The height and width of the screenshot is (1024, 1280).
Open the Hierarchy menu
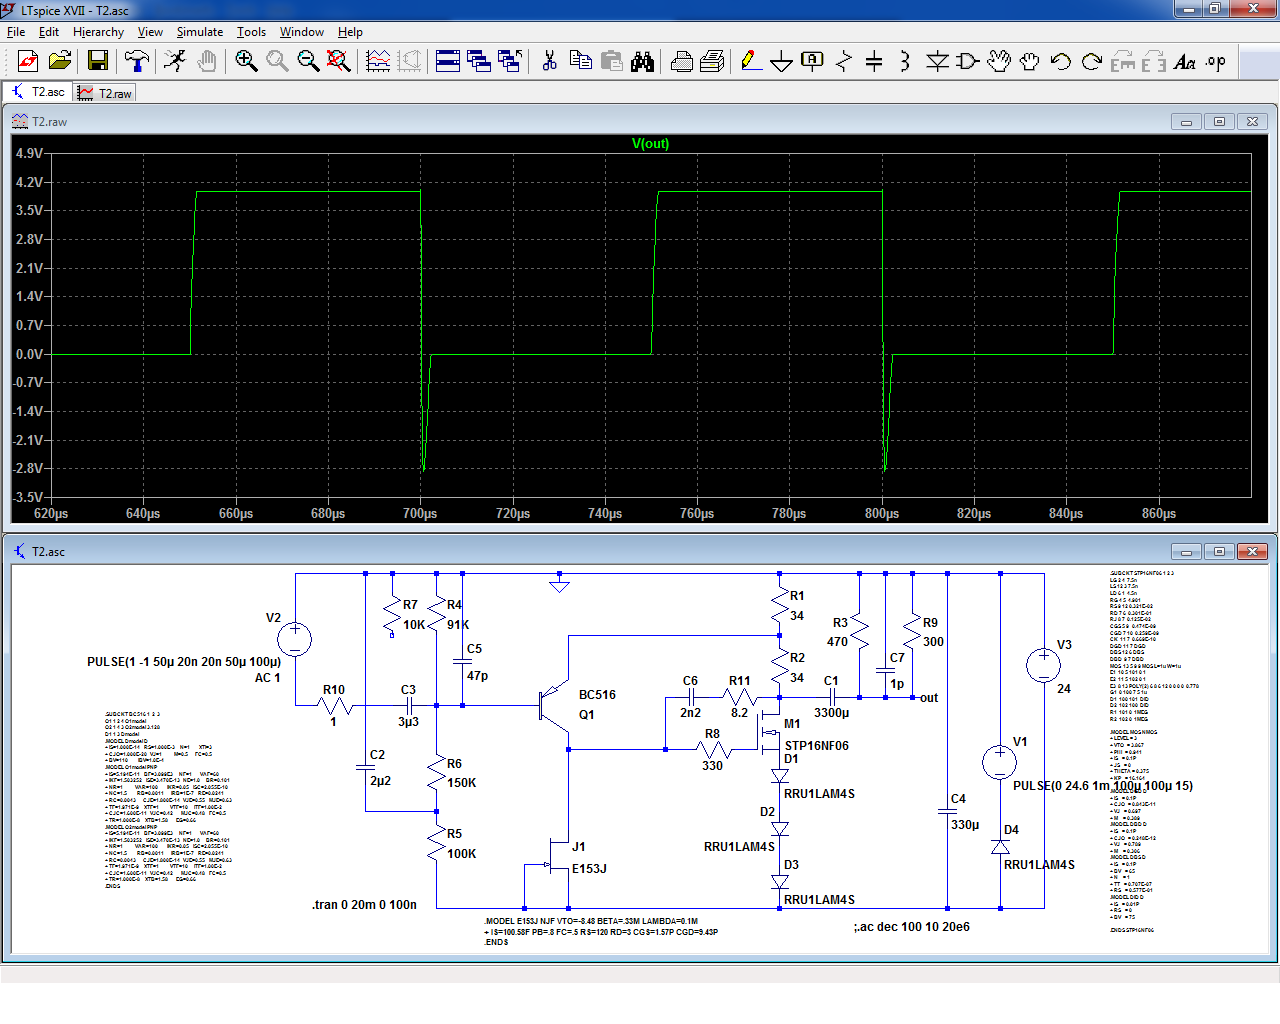(98, 32)
